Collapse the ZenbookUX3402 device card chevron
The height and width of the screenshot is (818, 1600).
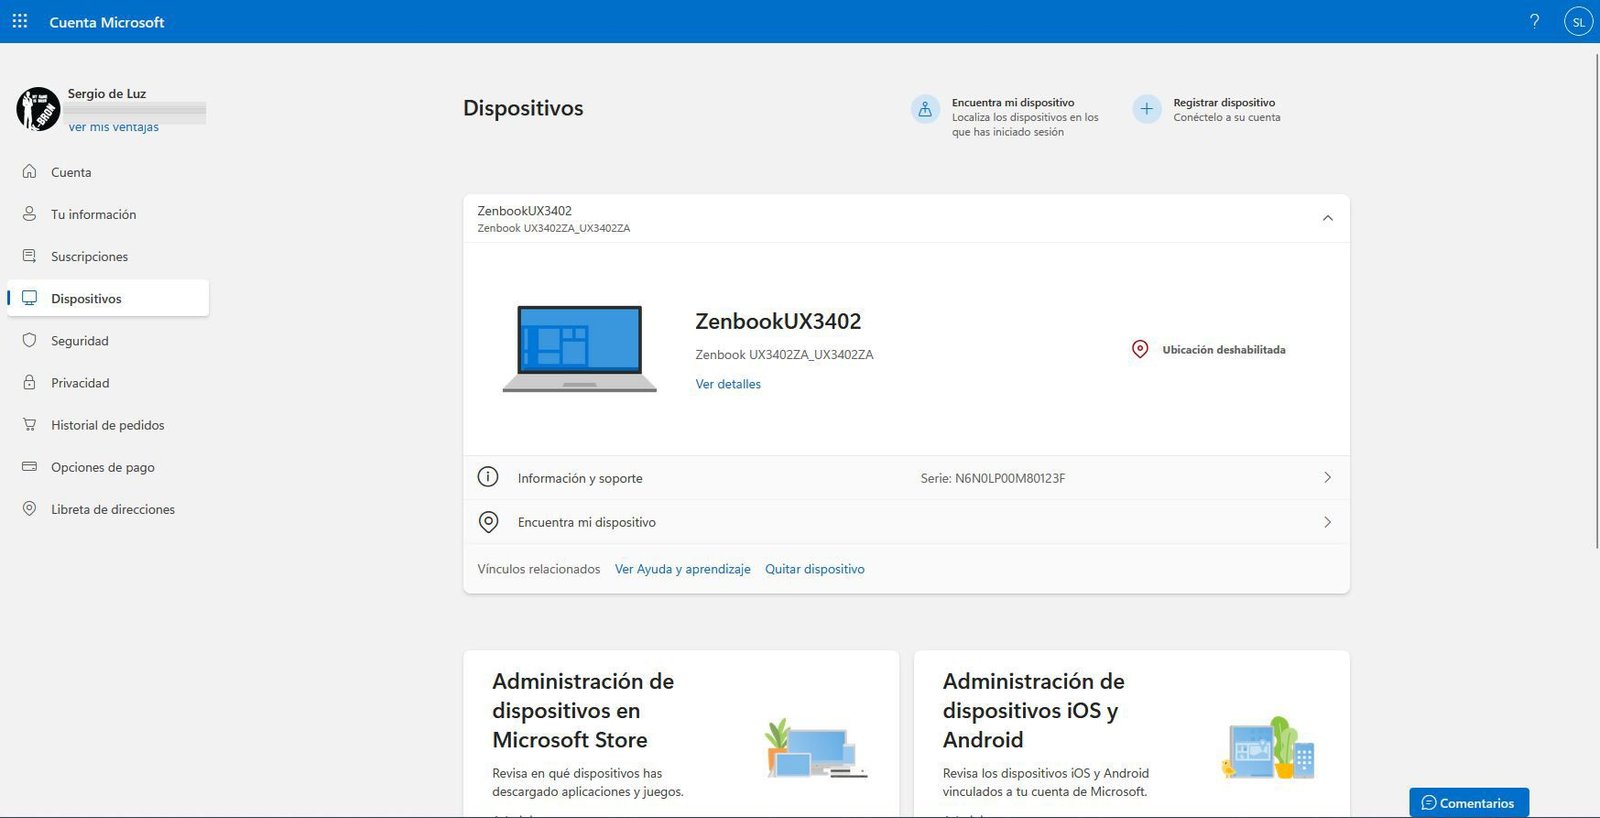coord(1327,218)
